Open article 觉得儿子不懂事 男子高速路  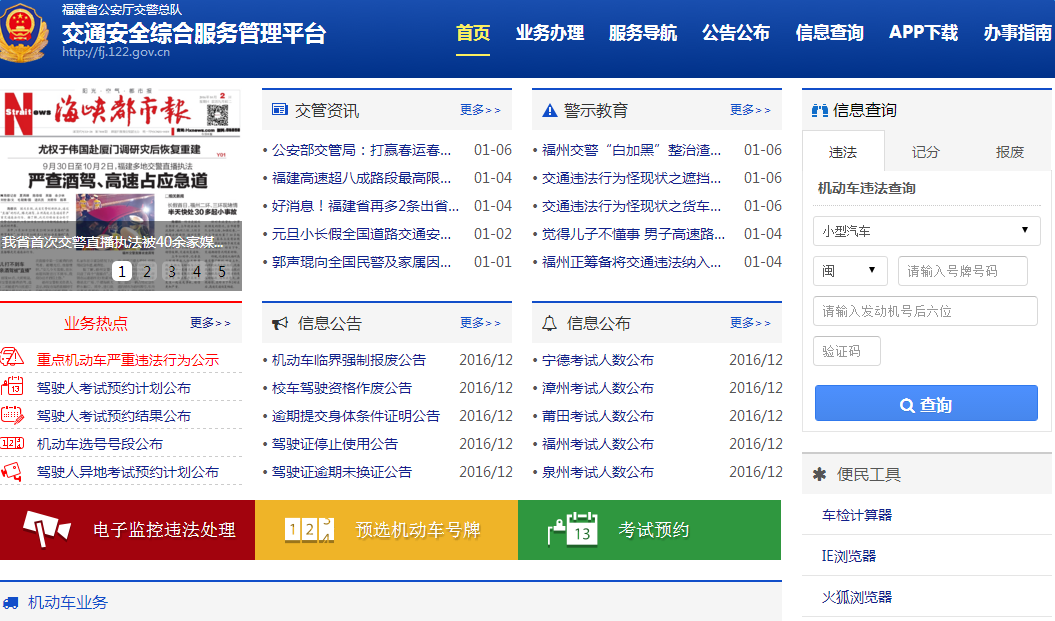tap(633, 234)
